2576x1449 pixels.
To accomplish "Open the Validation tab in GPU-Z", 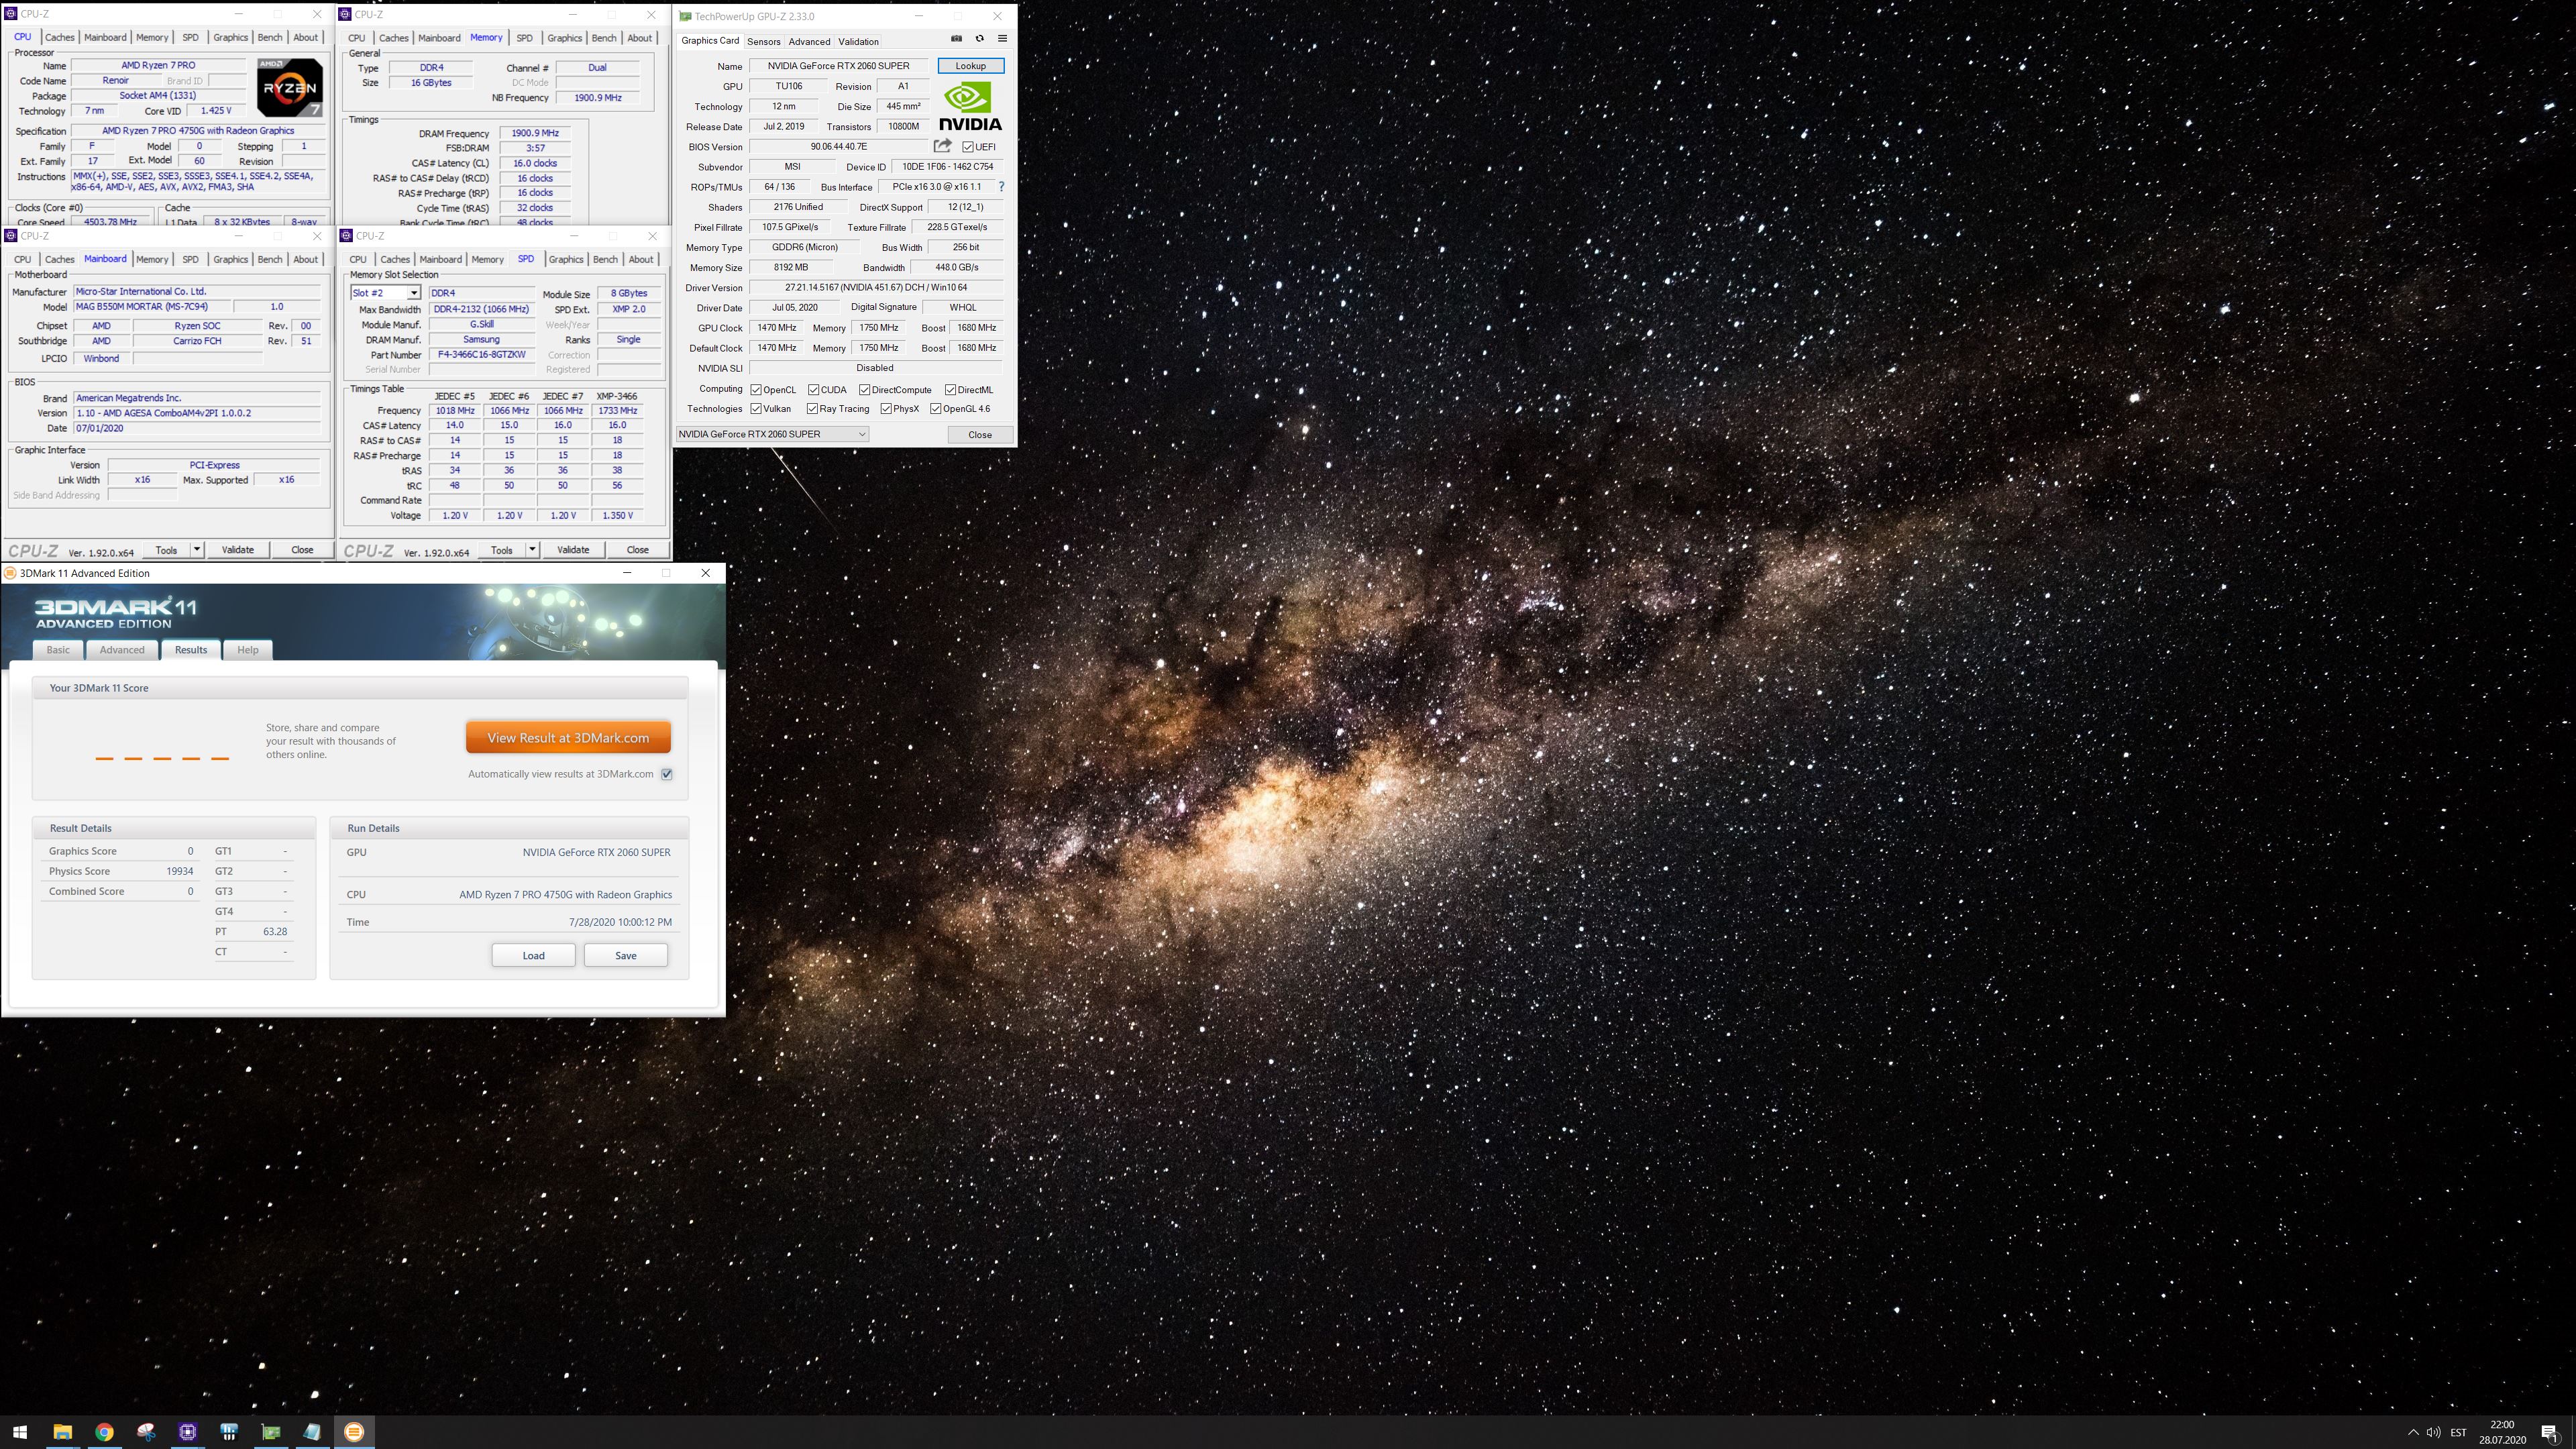I will pyautogui.click(x=858, y=41).
